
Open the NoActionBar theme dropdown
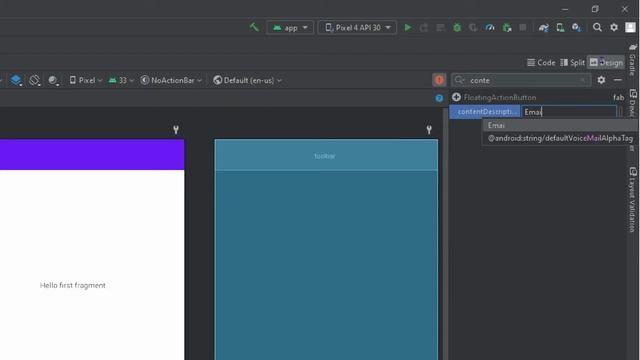[x=171, y=80]
